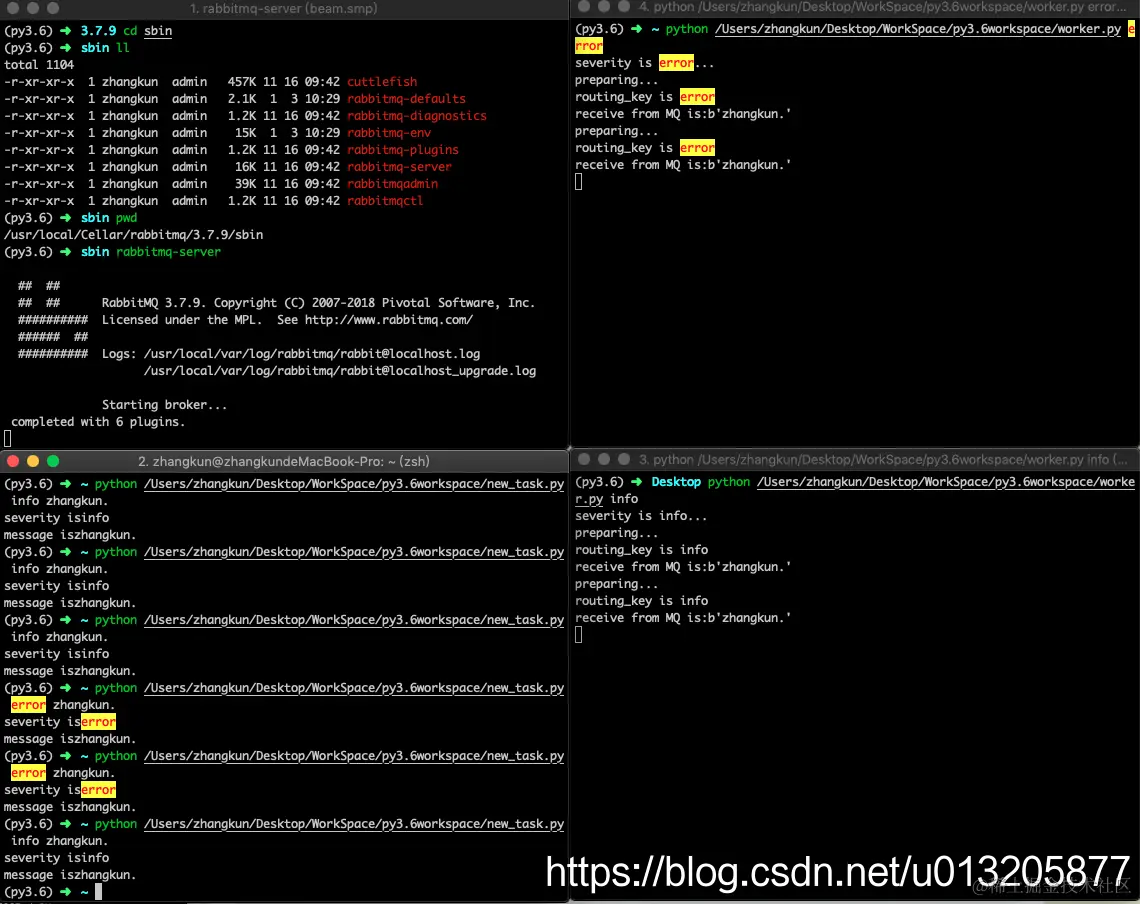Click the rabbit@localhost.log path
Image resolution: width=1140 pixels, height=904 pixels.
(312, 354)
